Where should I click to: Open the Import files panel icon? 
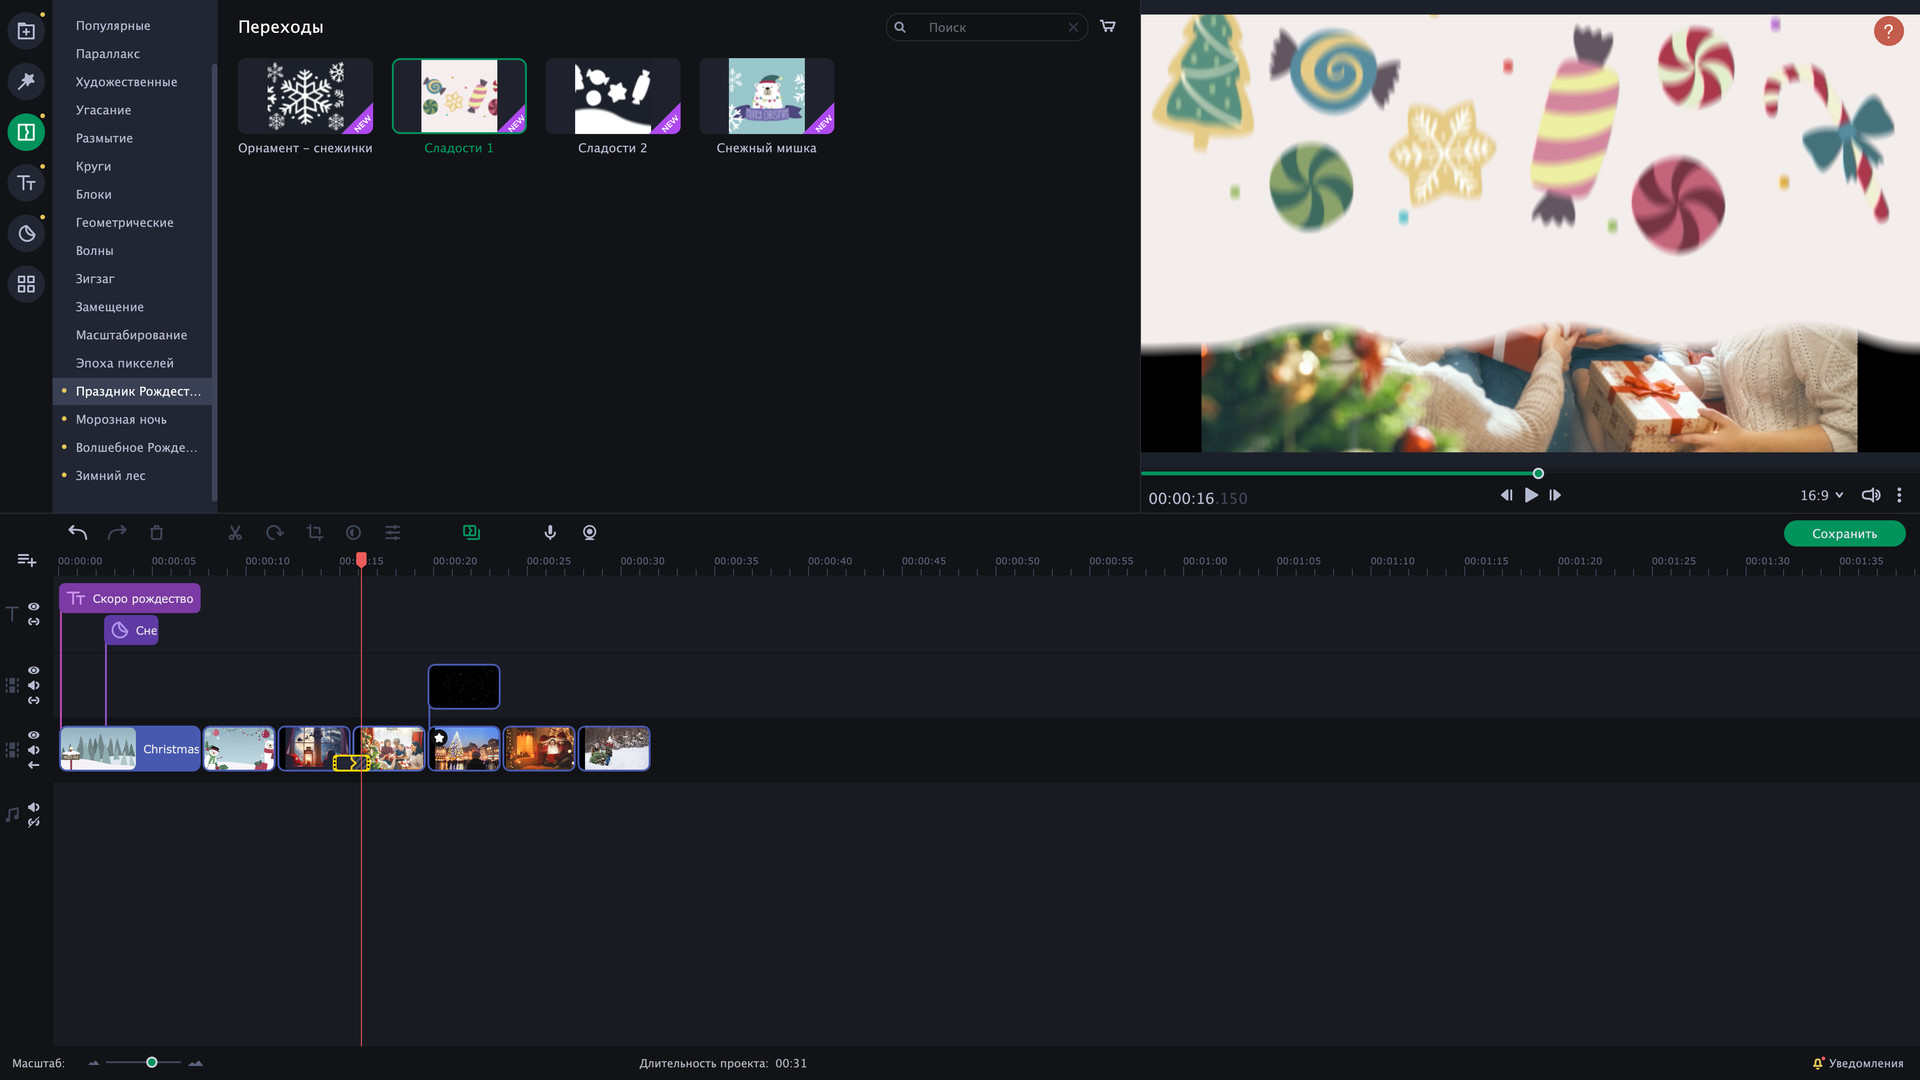26,31
